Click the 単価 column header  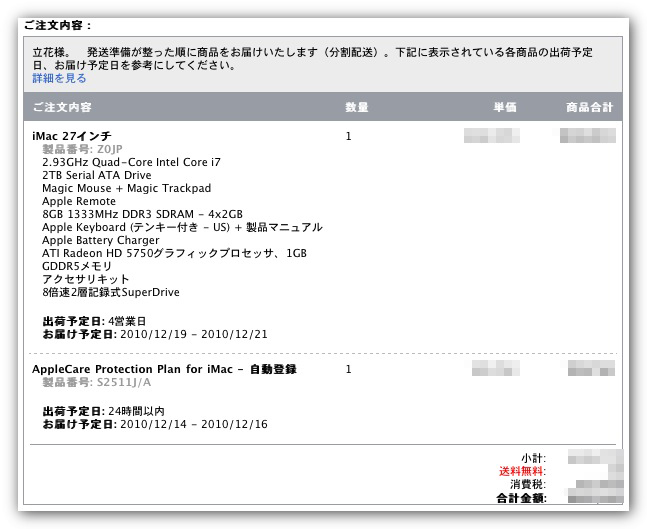504,107
